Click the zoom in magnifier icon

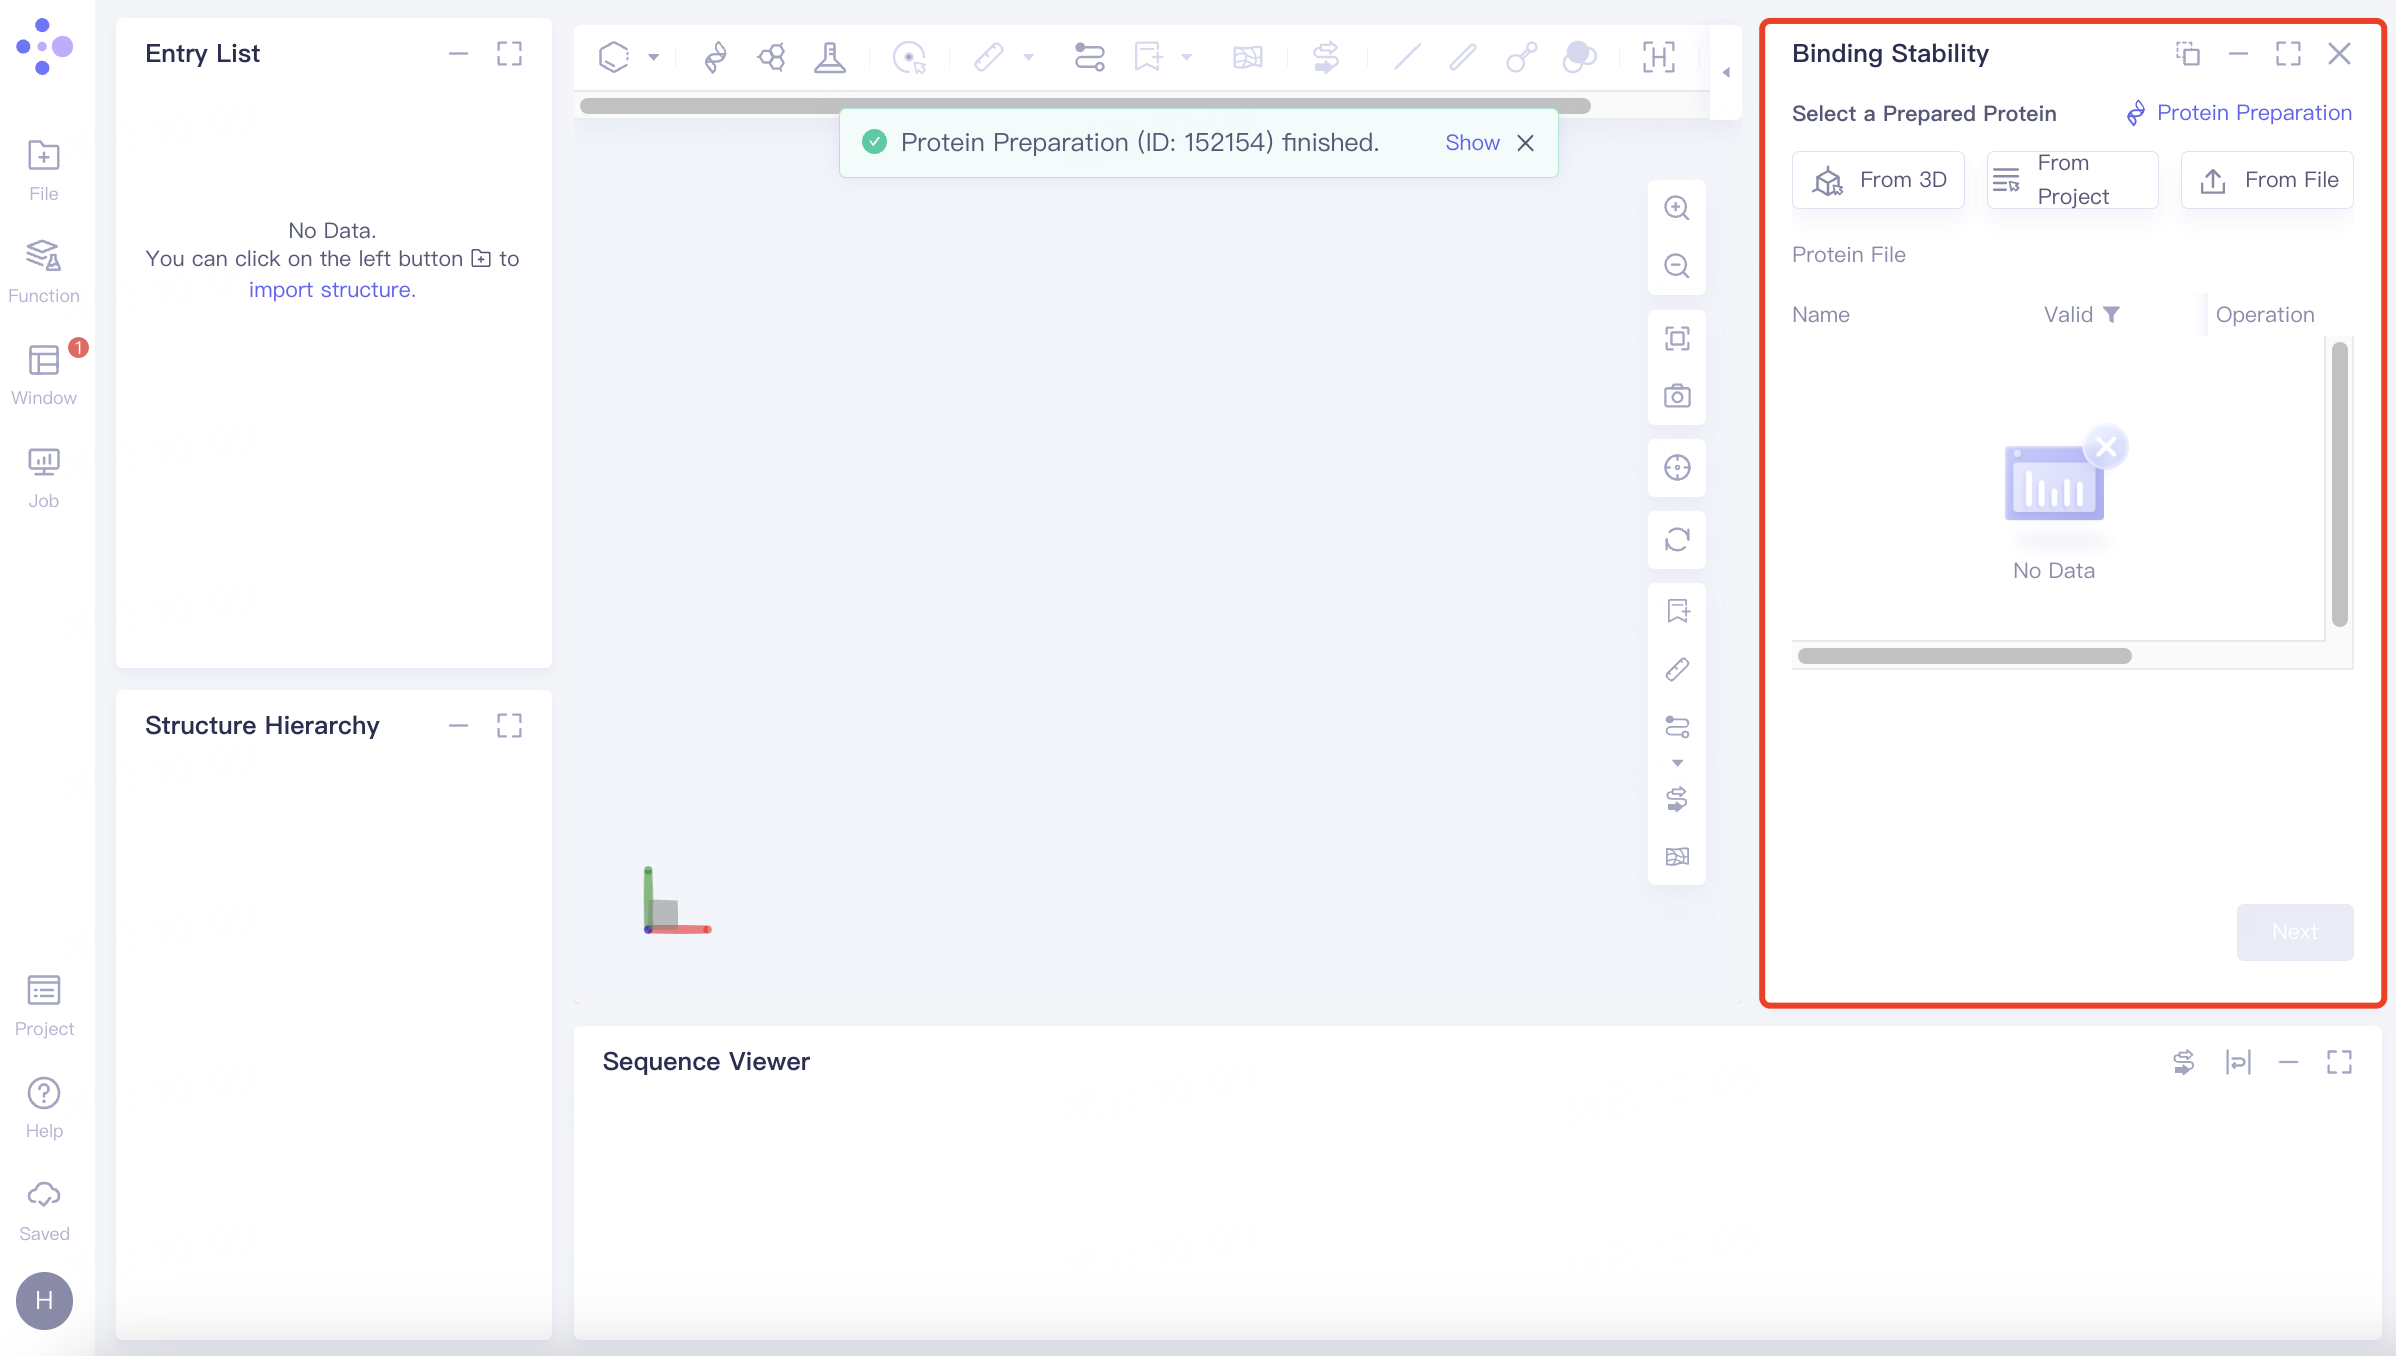point(1677,208)
